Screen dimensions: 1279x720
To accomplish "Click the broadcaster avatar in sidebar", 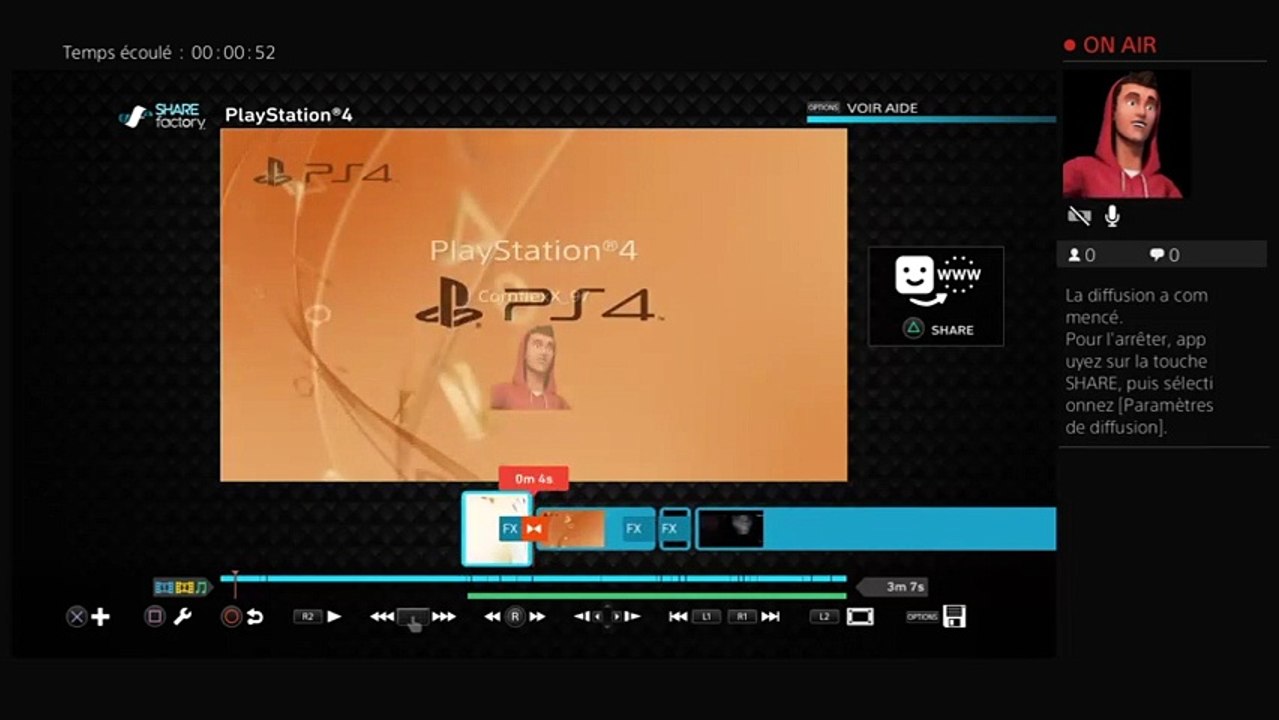I will click(x=1125, y=134).
